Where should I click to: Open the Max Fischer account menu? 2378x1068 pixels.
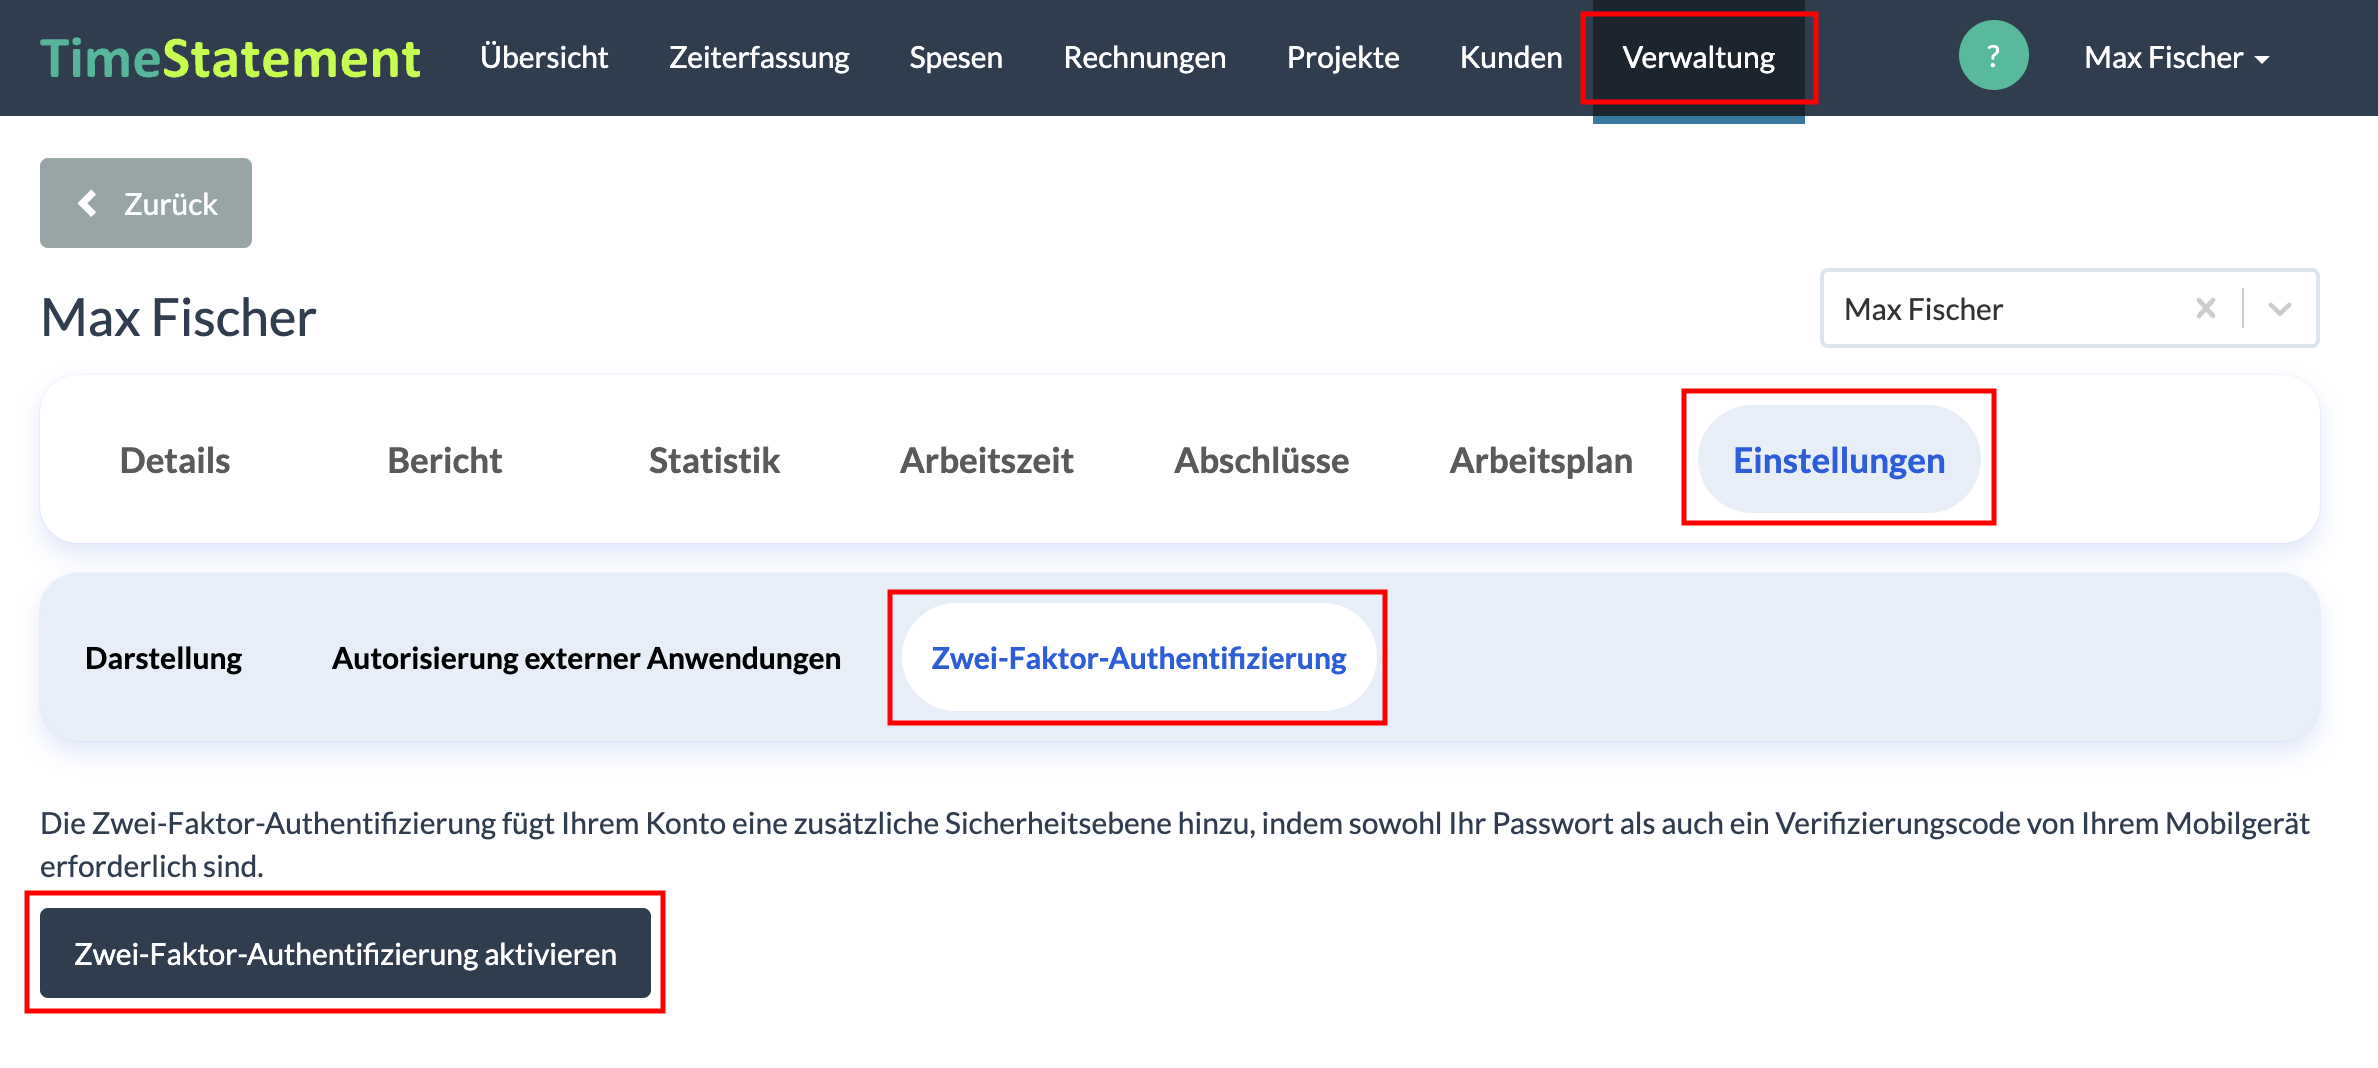point(2176,58)
